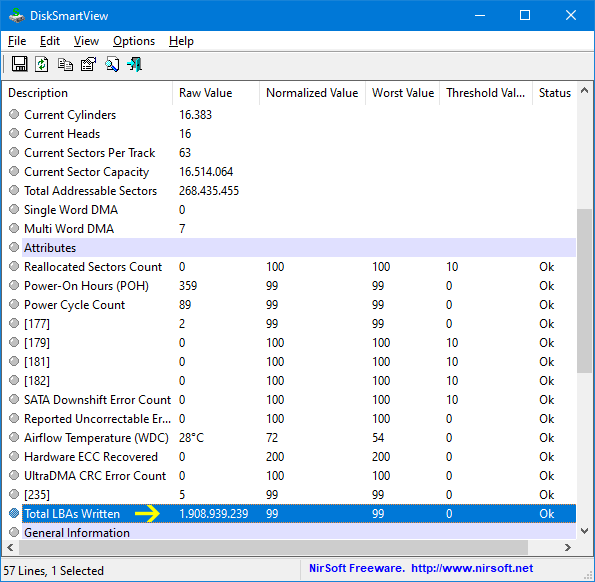
Task: Click the raw value 1.908.939.239
Action: click(x=213, y=513)
